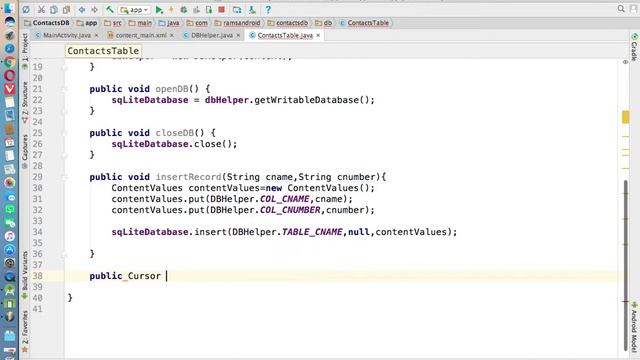The width and height of the screenshot is (640, 360).
Task: Select the ContactsTable.java tab
Action: [284, 36]
